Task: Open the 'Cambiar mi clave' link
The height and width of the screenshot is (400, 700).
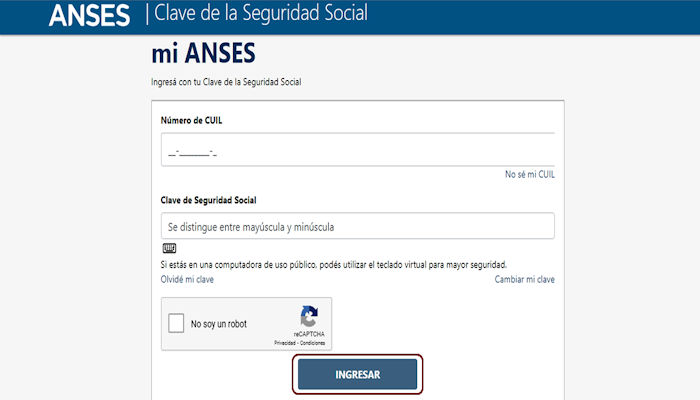Action: (524, 279)
